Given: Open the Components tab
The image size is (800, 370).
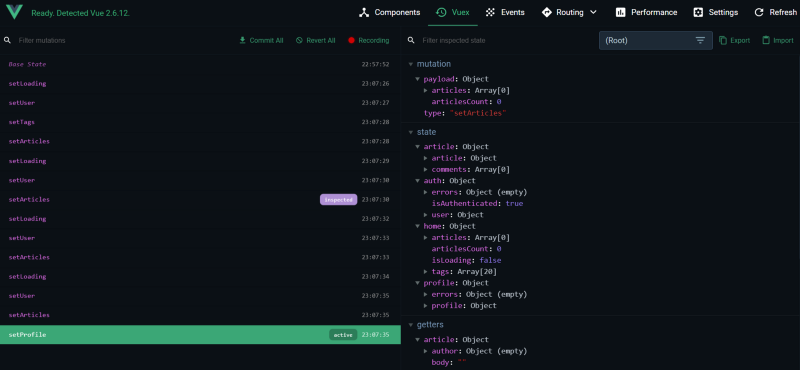Looking at the screenshot, I should pos(390,12).
